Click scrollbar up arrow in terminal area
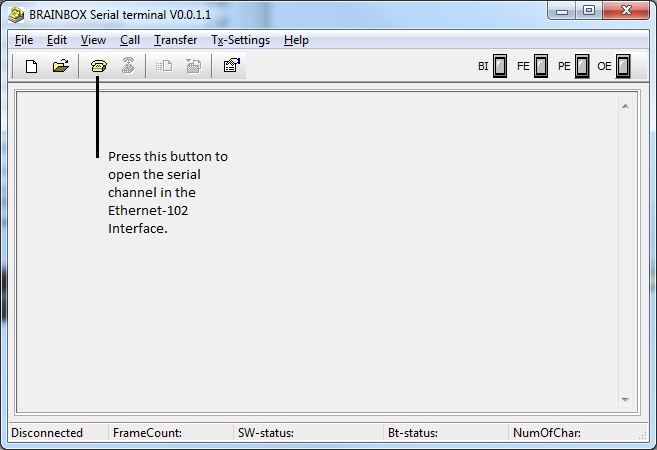Viewport: 657px width, 450px height. click(625, 106)
